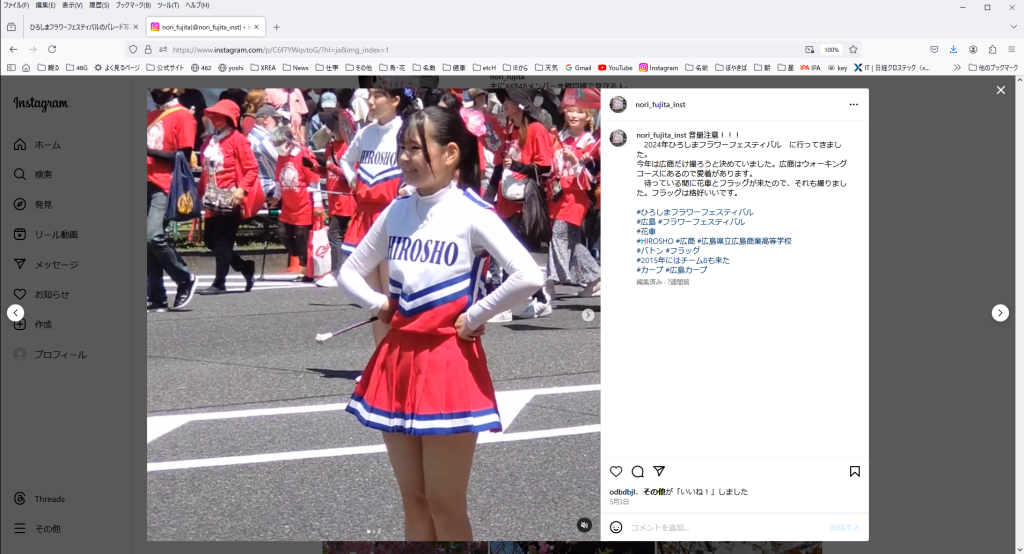Click the Instagram logo

[x=40, y=104]
